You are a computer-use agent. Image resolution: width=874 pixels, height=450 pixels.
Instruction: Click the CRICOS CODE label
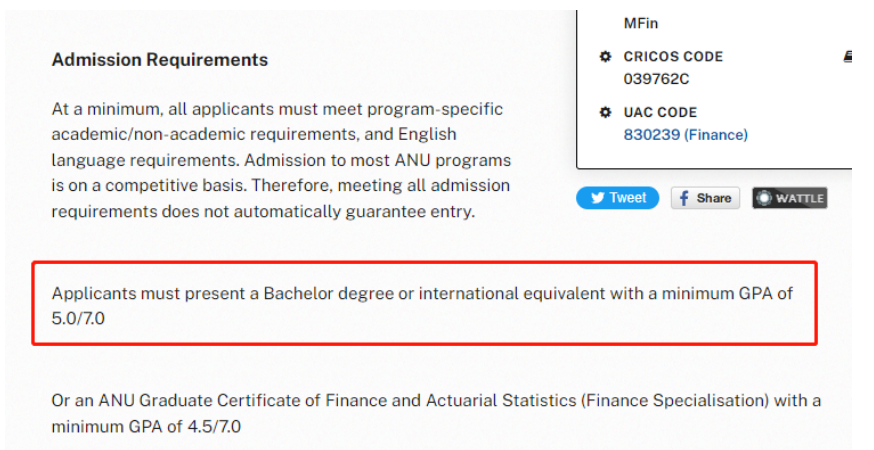coord(673,56)
